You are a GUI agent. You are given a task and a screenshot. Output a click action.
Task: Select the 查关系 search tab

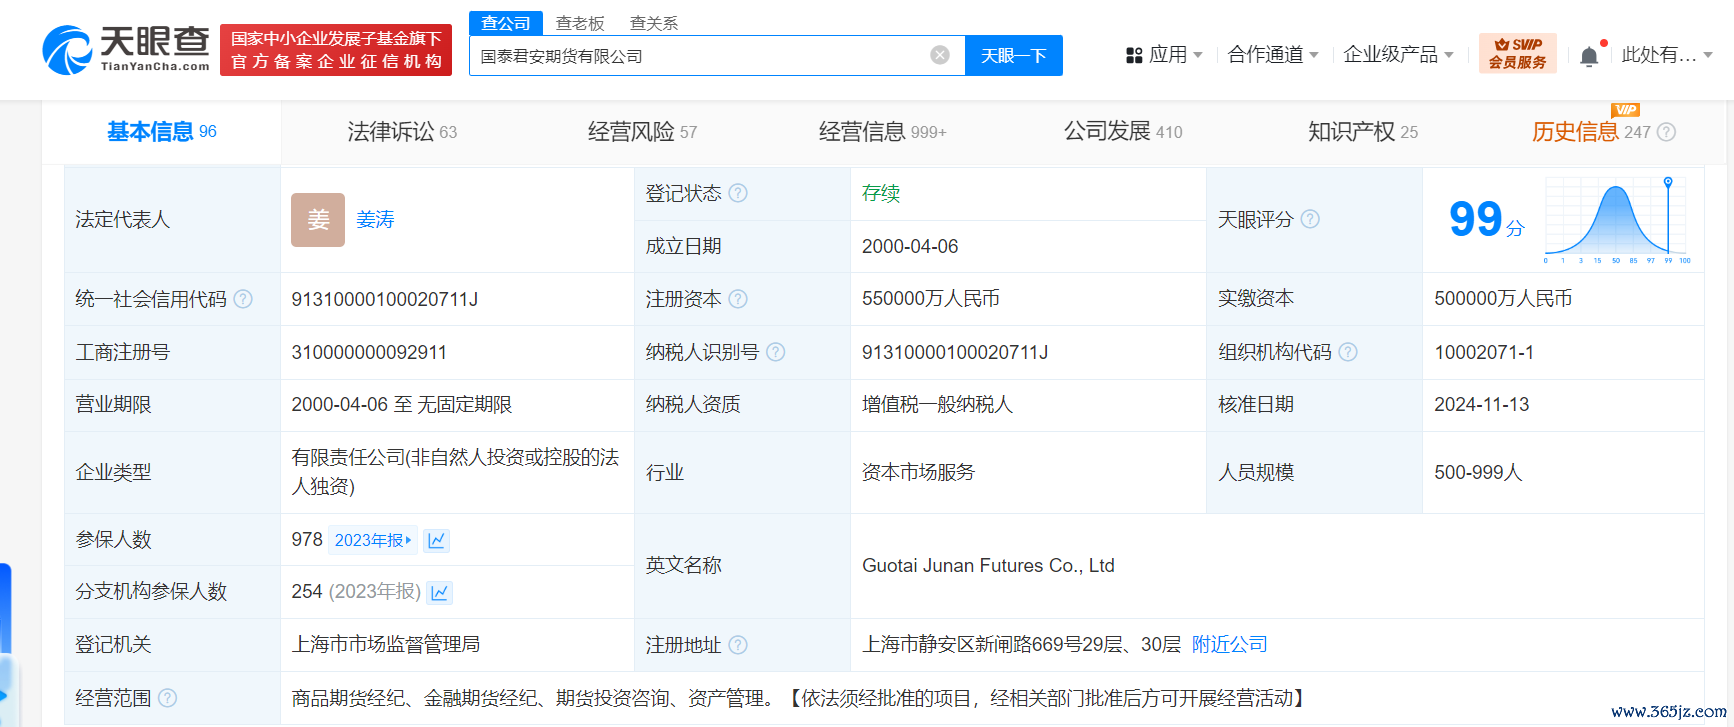tap(654, 23)
